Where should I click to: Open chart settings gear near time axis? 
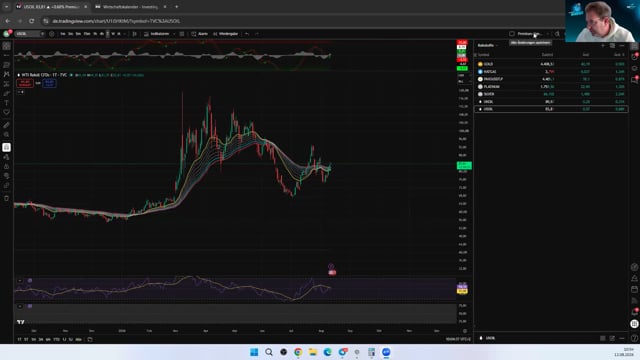(464, 331)
